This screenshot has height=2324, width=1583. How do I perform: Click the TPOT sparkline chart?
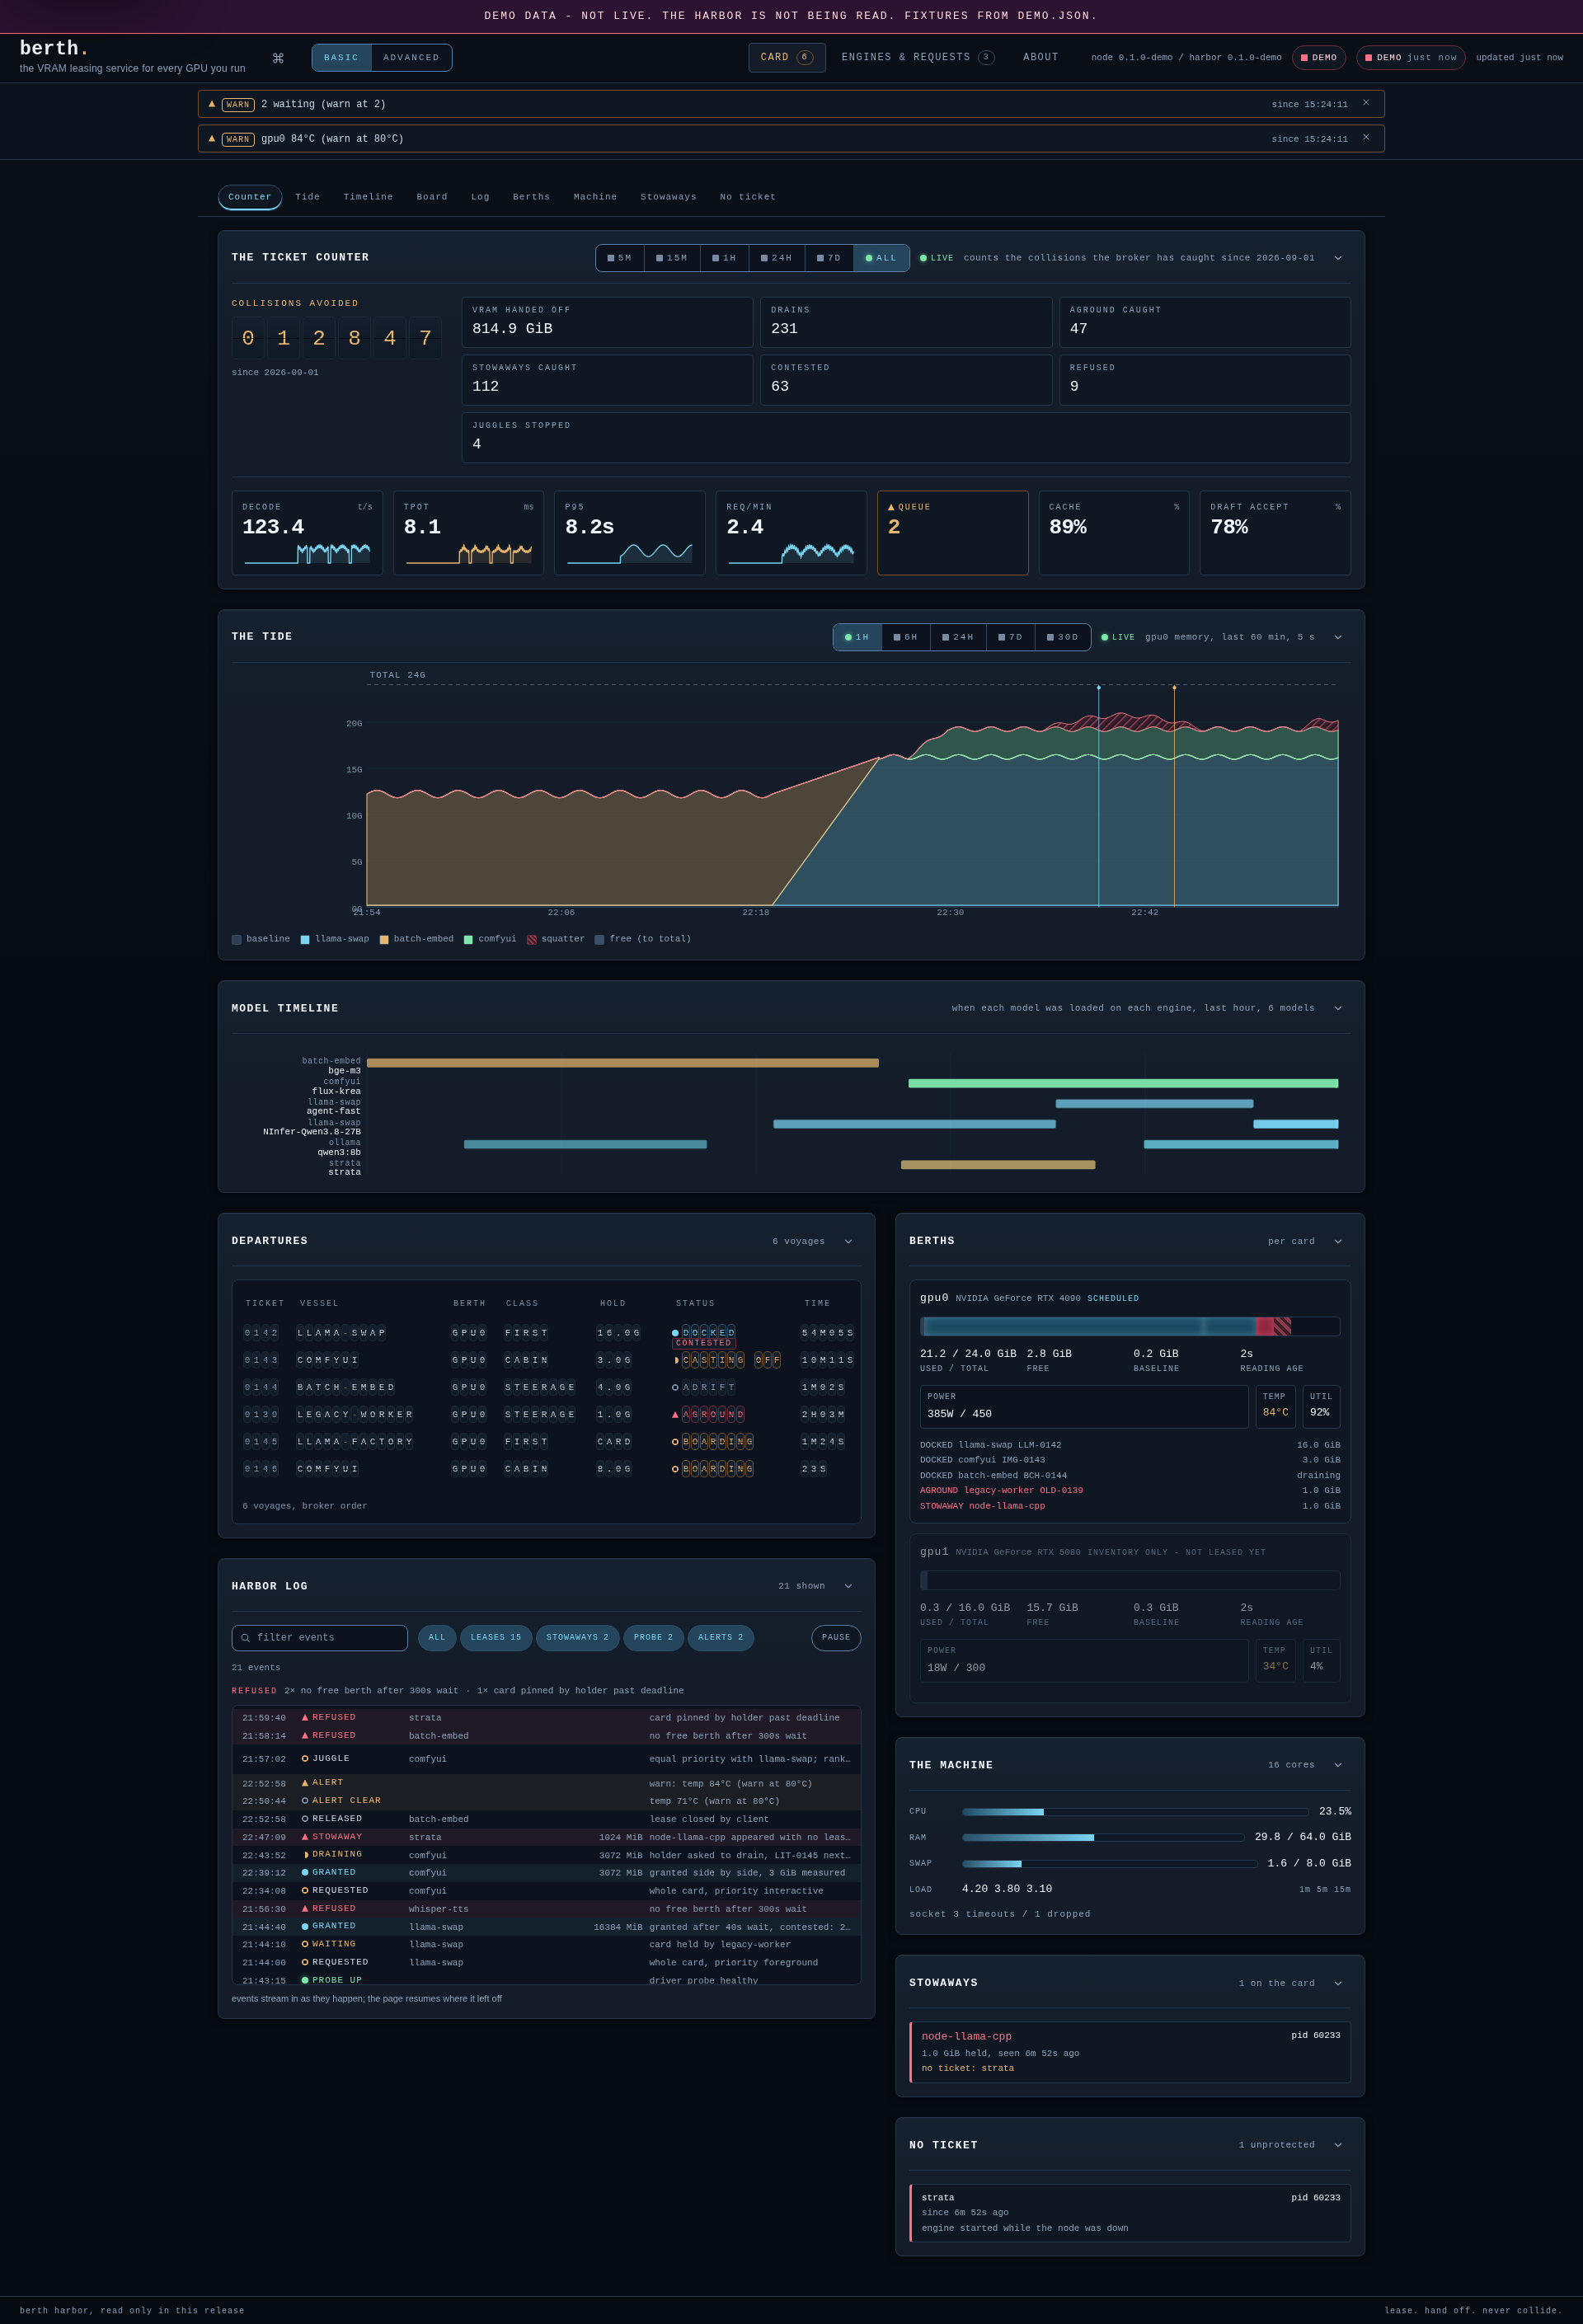pos(469,554)
